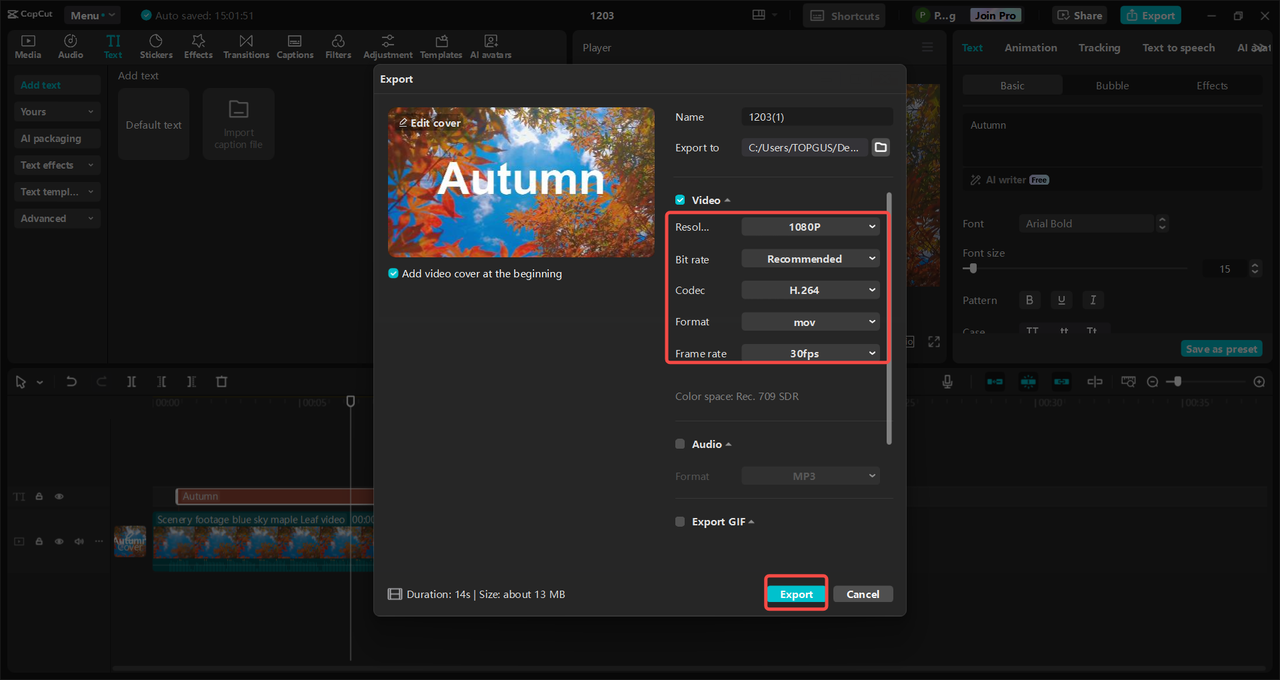Open the Player panel hamburger menu

pyautogui.click(x=927, y=47)
